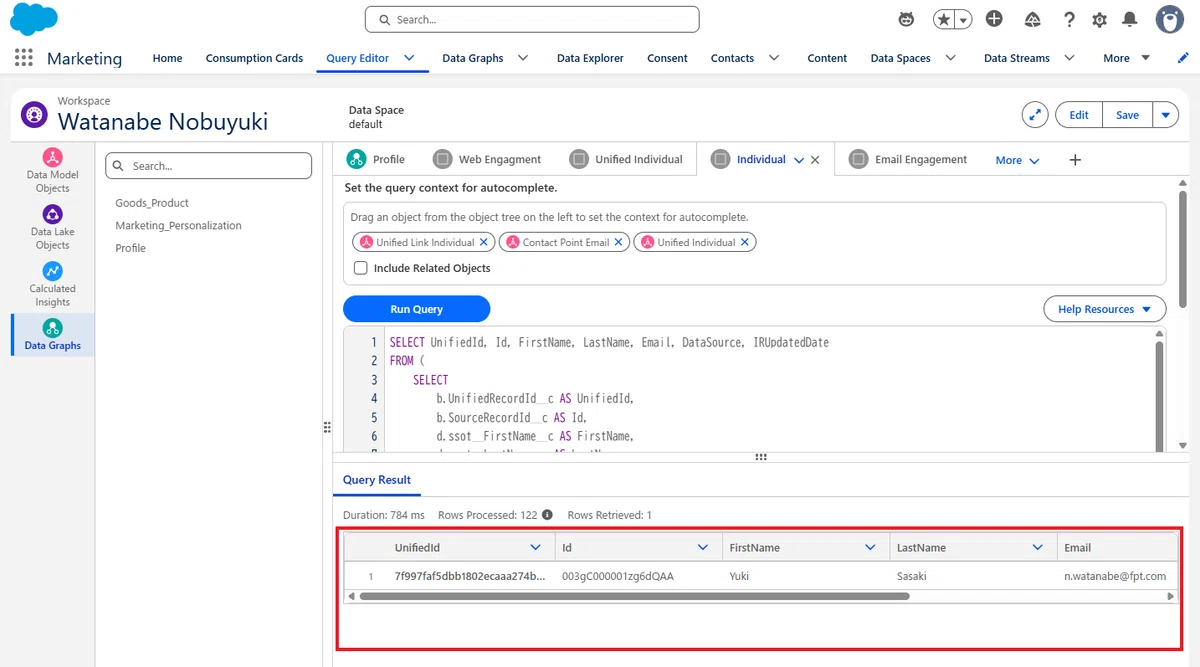Click the query results horizontal scrollbar
Screen dimensions: 1200x667
point(634,596)
